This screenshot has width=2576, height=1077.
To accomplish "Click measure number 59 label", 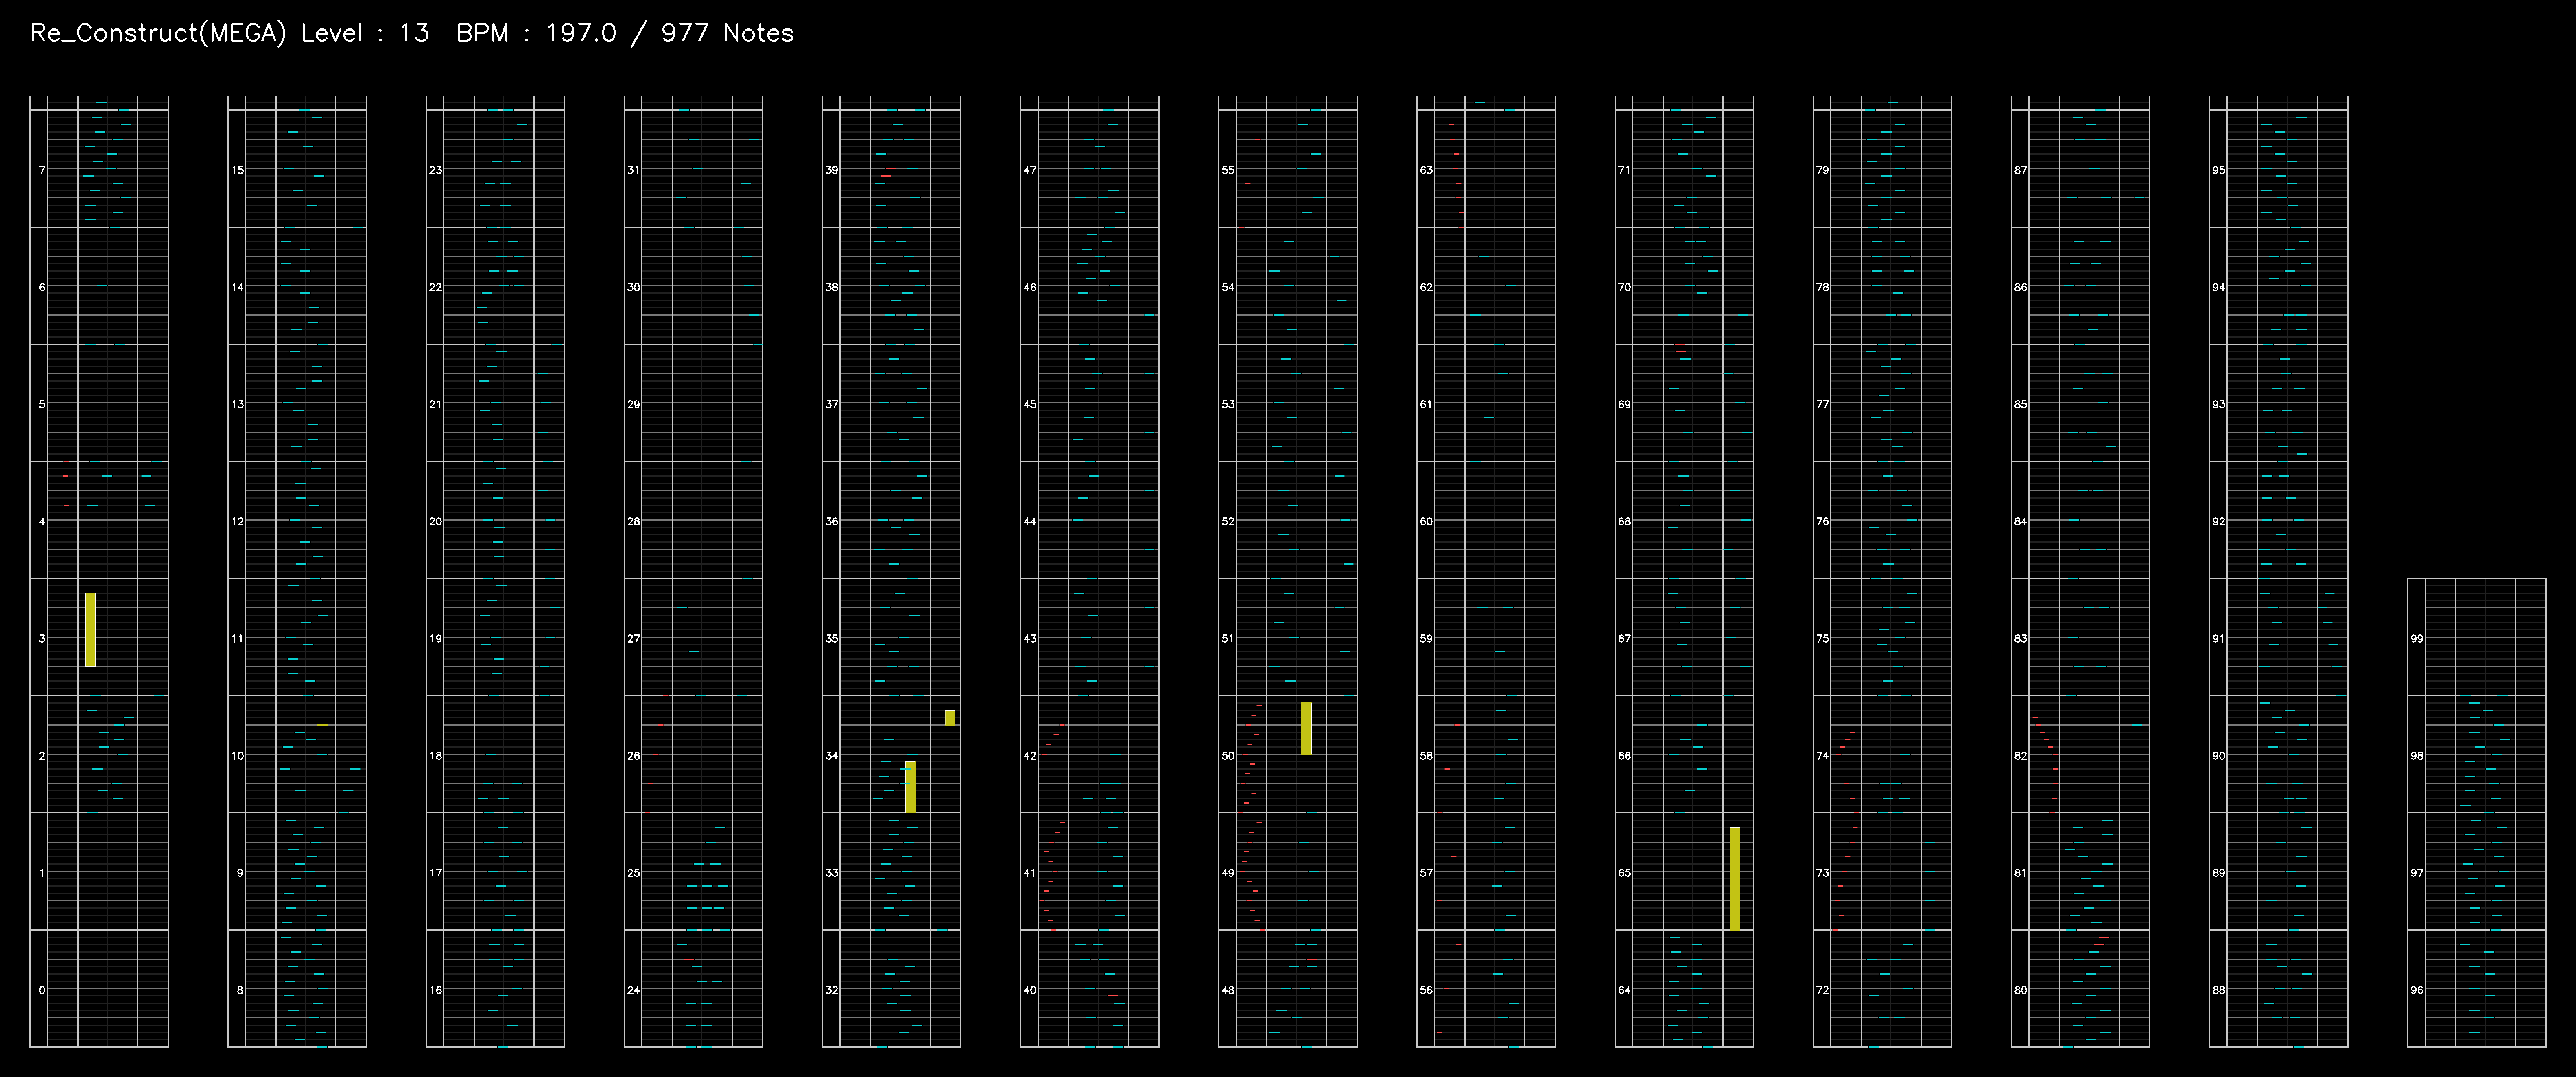I will pos(1426,638).
